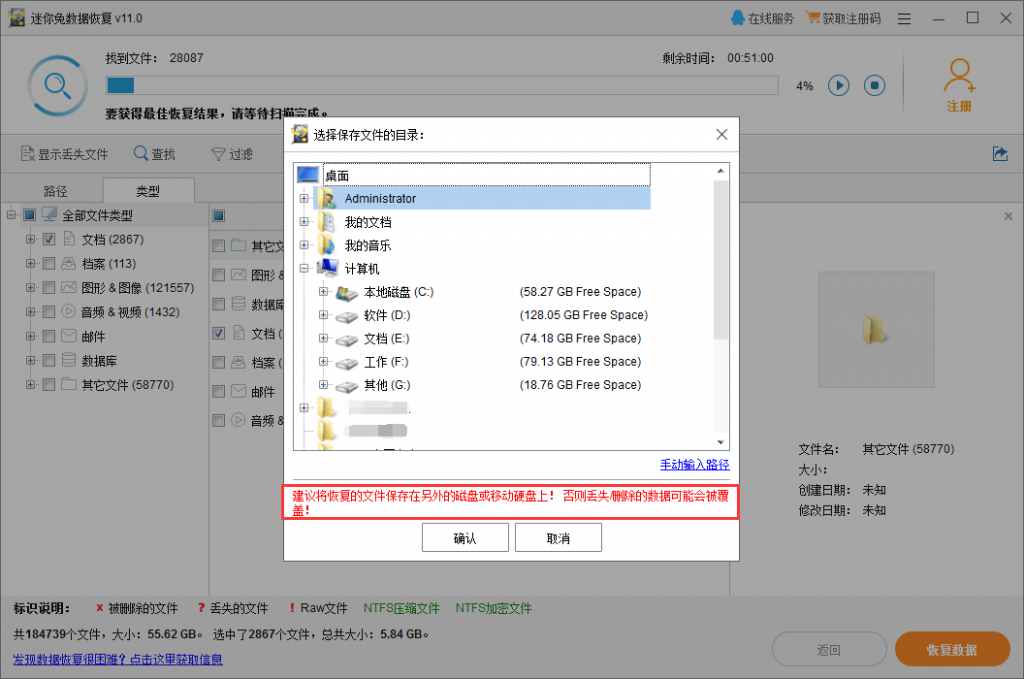Switch to the 路径 tab

[x=55, y=191]
